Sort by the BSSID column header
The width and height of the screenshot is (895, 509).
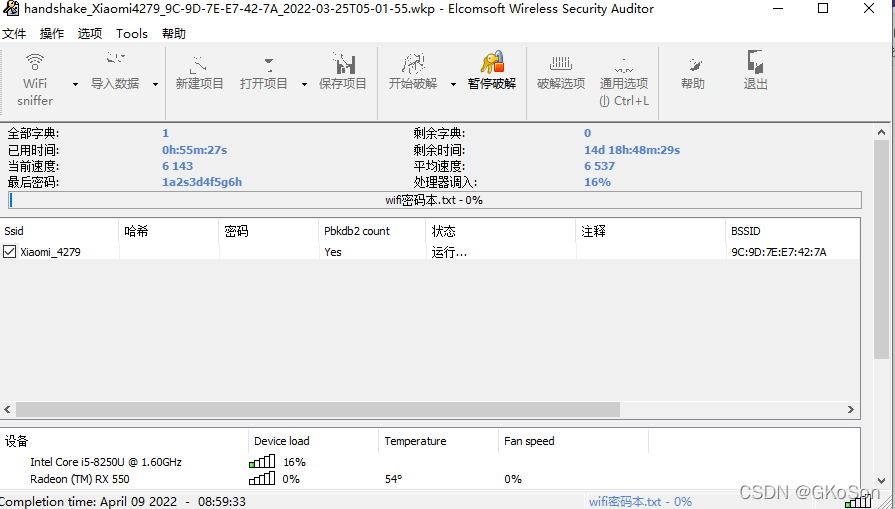point(792,231)
